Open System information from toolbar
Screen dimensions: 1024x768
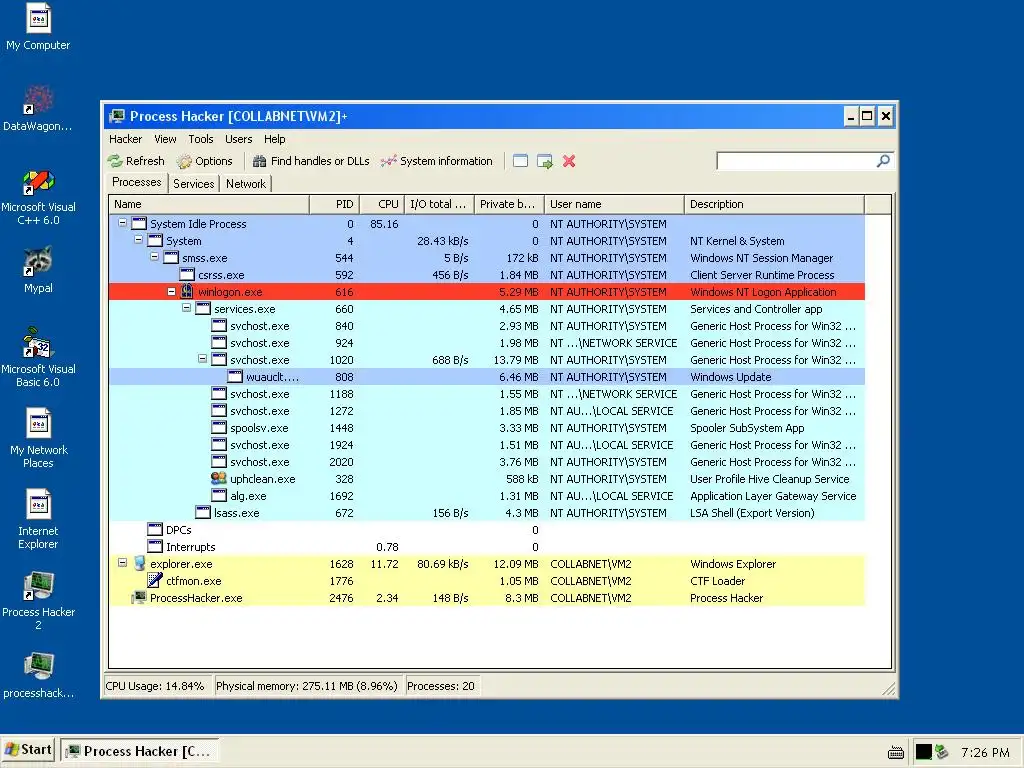pos(437,161)
